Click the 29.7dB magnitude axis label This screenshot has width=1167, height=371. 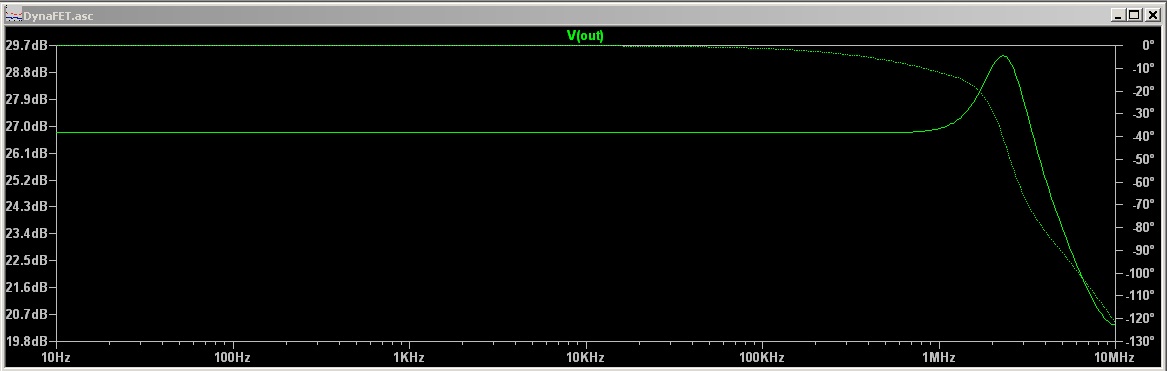26,45
